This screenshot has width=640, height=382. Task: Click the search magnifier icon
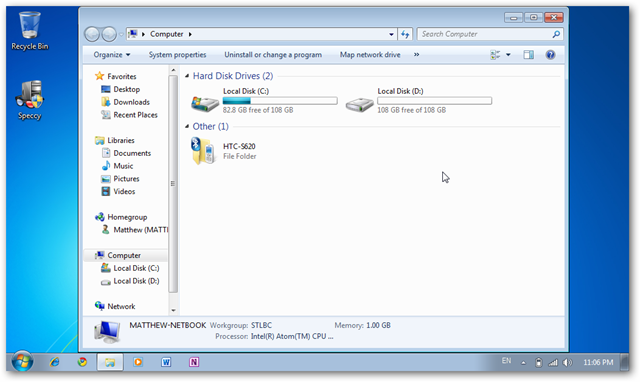556,34
